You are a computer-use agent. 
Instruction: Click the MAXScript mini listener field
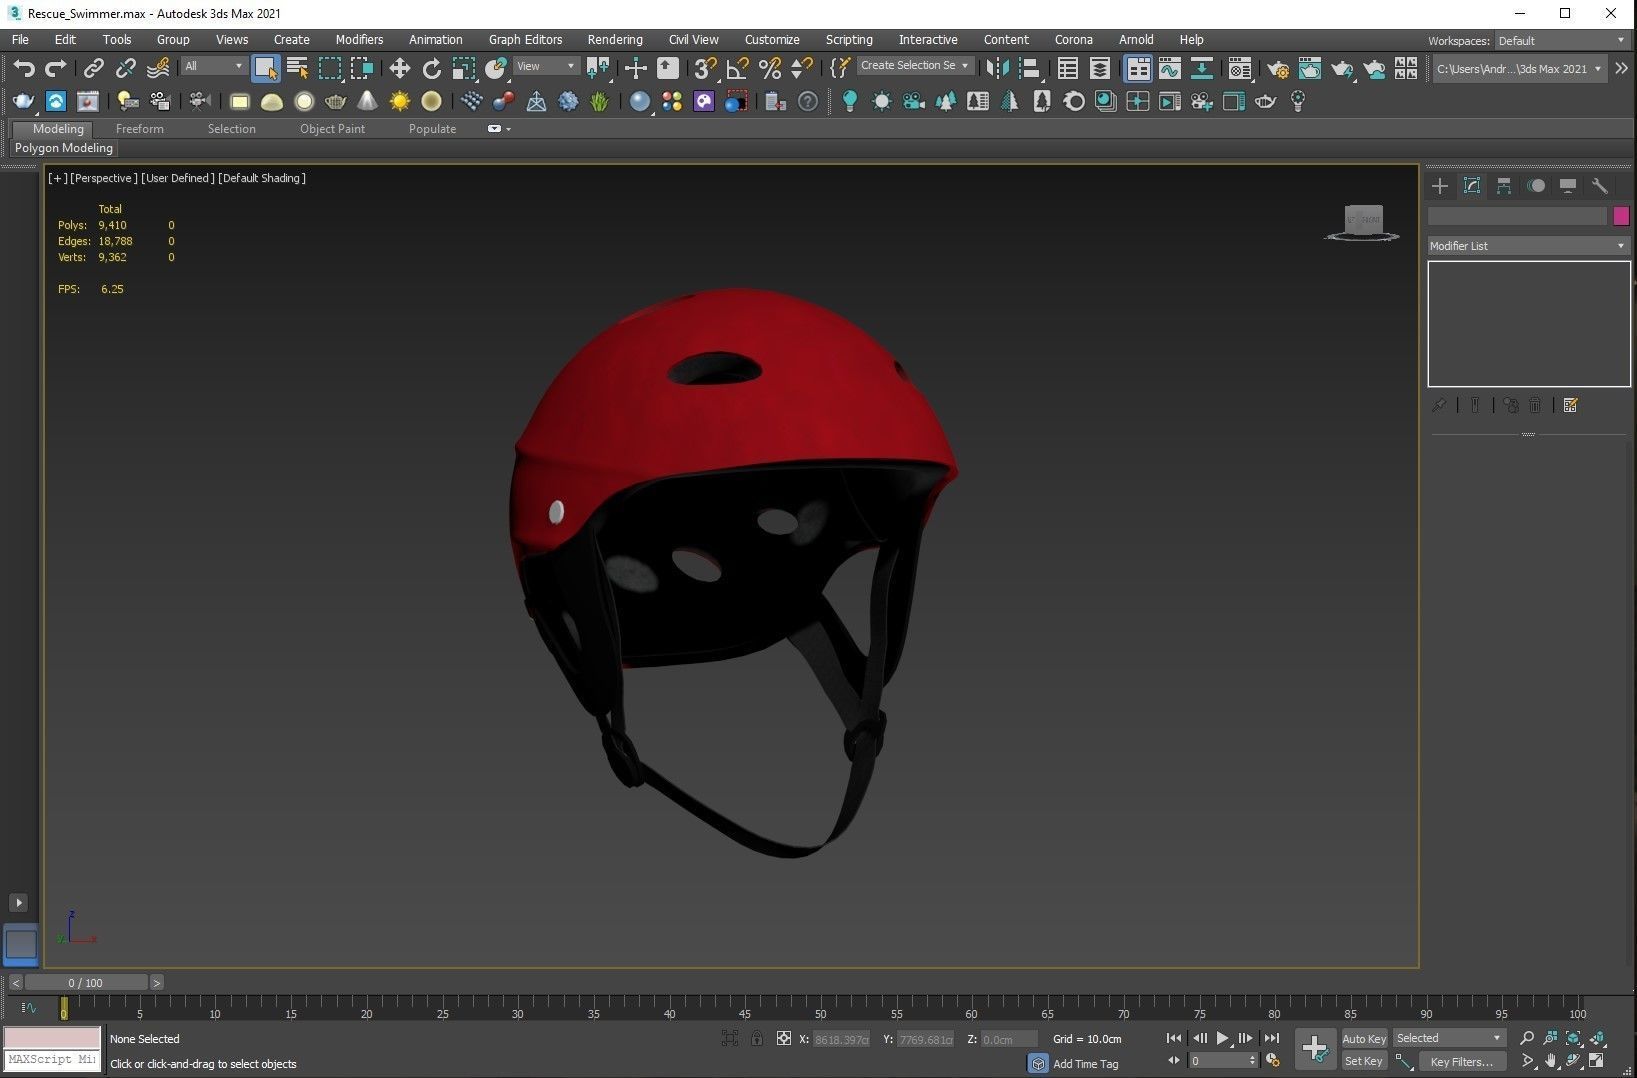pyautogui.click(x=52, y=1059)
